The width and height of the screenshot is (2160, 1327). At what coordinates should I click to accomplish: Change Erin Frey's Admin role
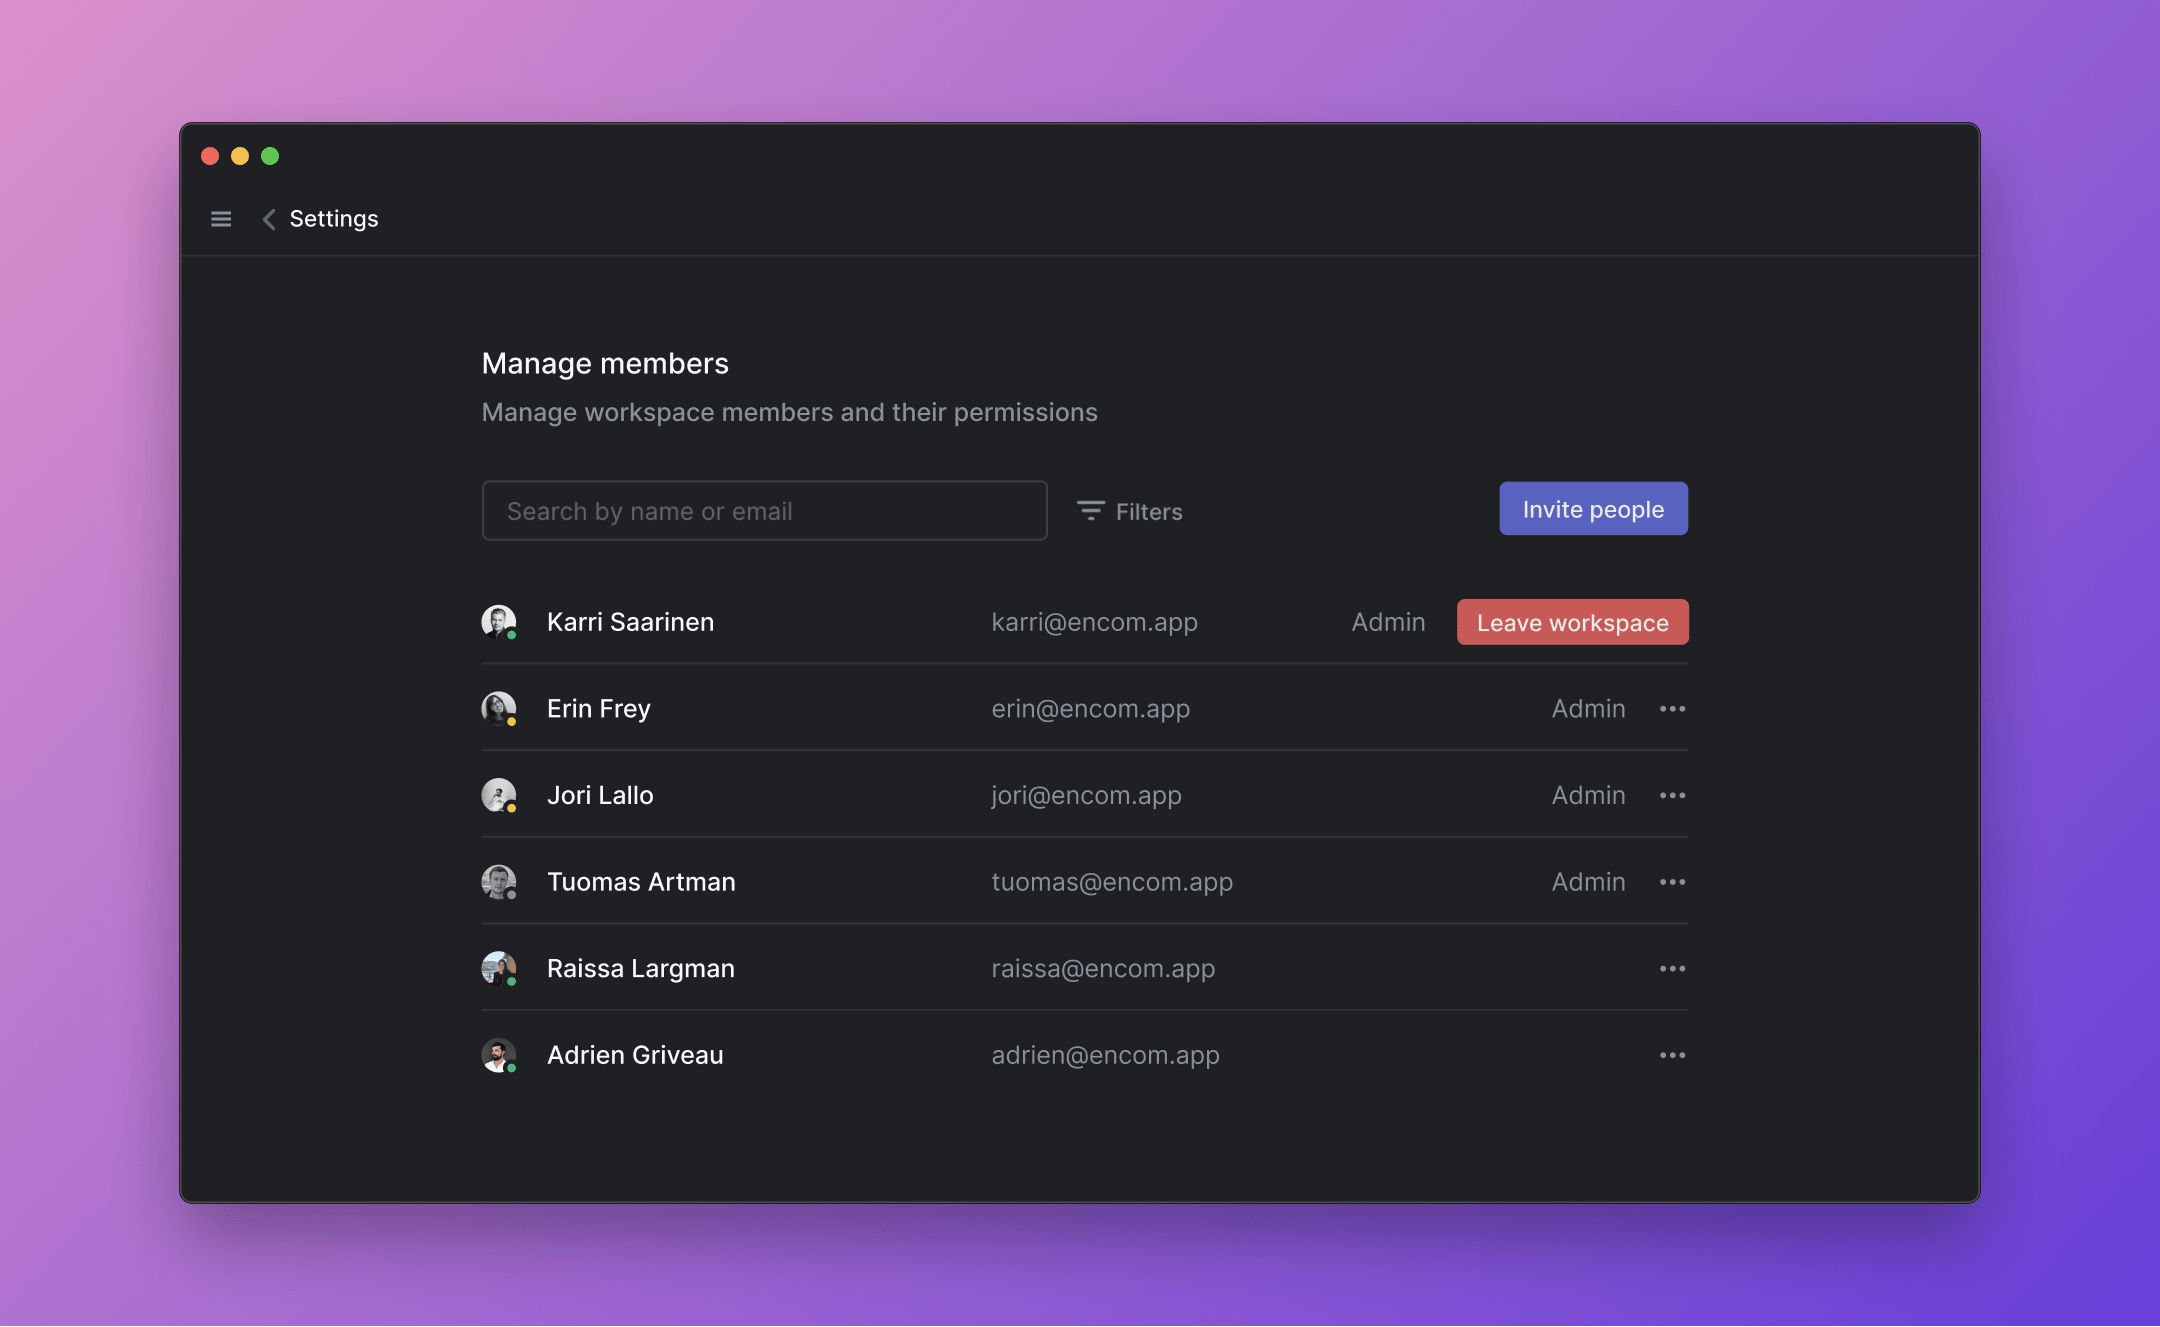click(1588, 709)
